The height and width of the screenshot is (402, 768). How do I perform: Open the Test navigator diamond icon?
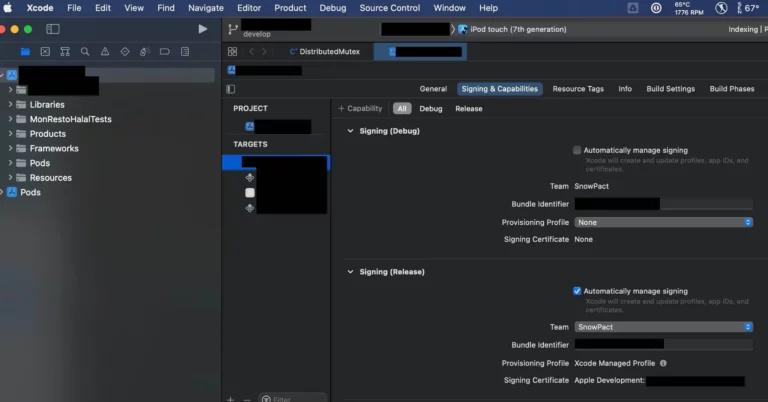(x=125, y=51)
